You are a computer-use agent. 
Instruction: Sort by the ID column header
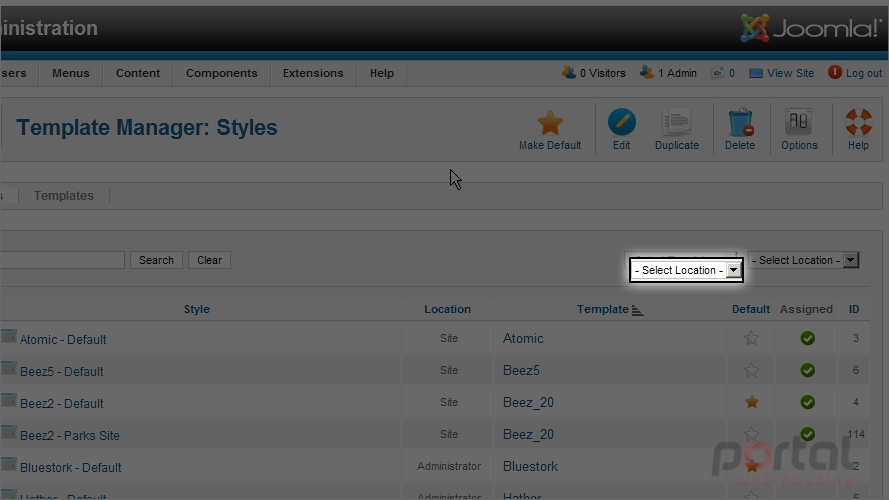coord(854,309)
